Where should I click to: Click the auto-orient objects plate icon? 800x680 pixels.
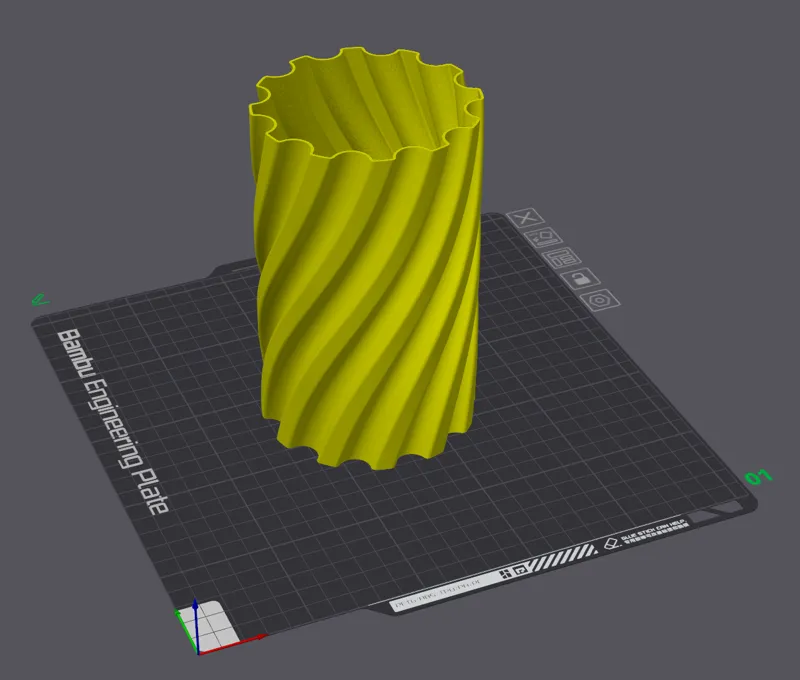pos(543,238)
